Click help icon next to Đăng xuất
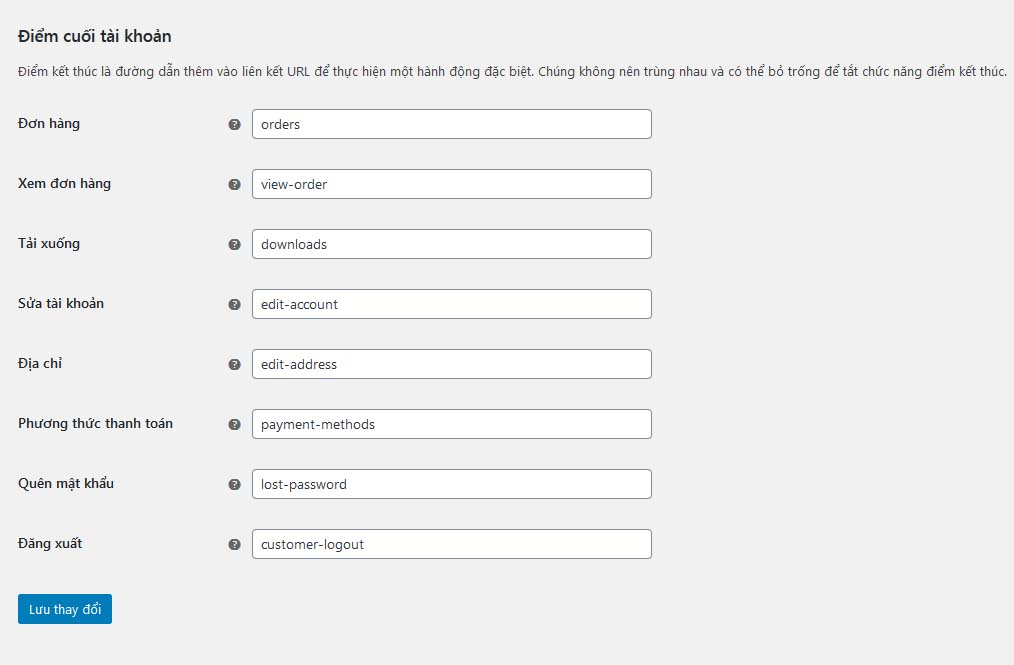This screenshot has height=665, width=1014. 235,545
